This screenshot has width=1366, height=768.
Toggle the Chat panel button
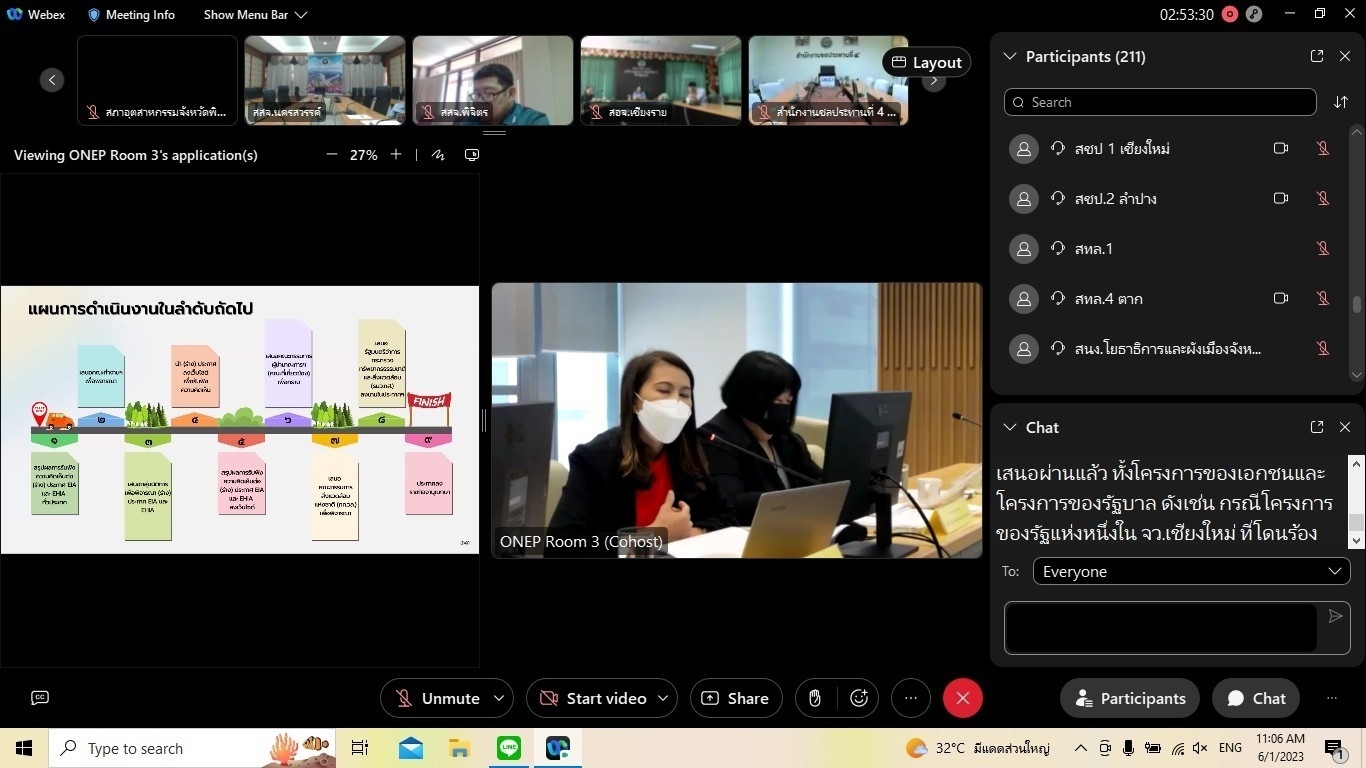point(1256,698)
